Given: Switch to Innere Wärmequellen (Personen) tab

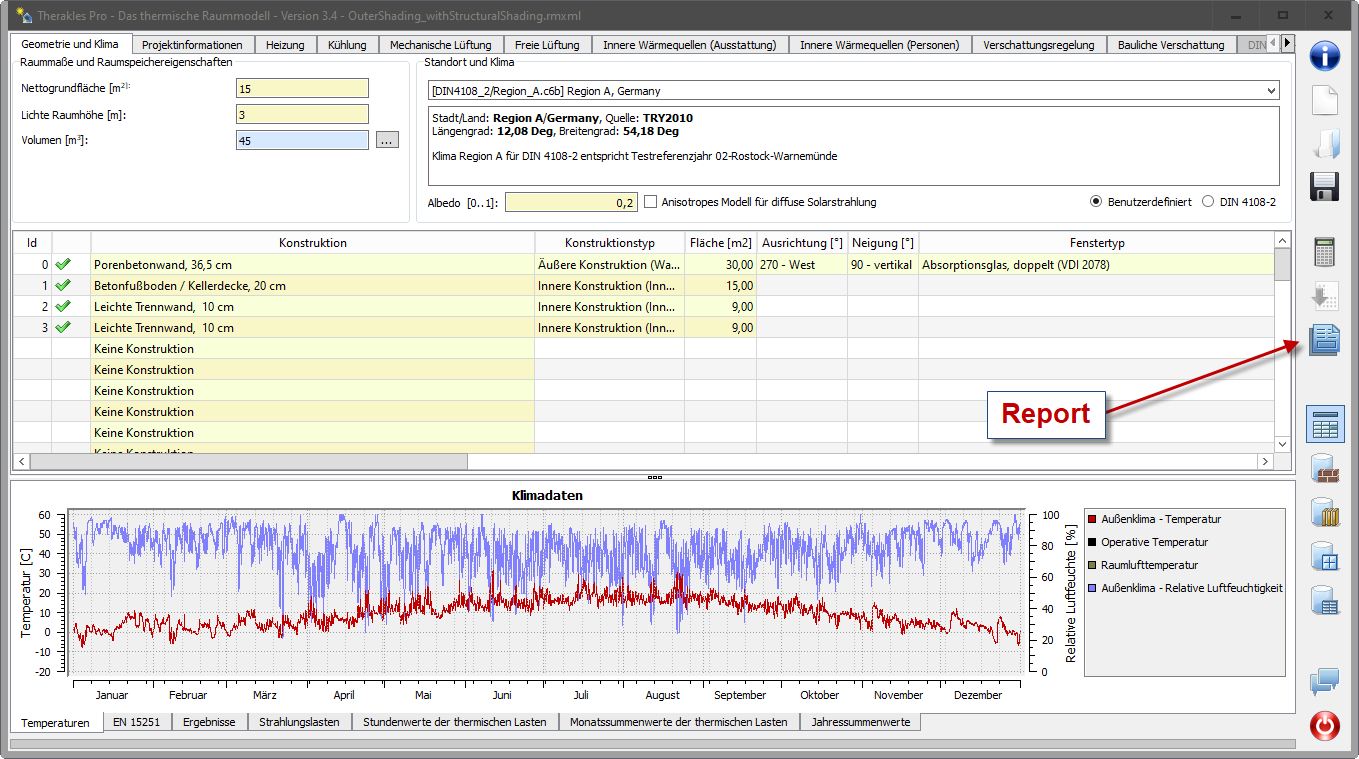Looking at the screenshot, I should click(x=880, y=45).
